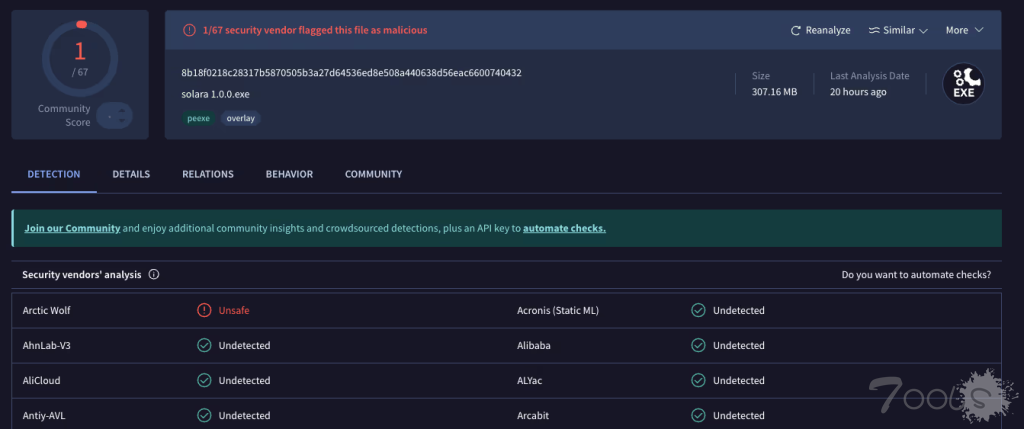Open the Relations tab
Screen dimensions: 1024x429
click(x=208, y=174)
